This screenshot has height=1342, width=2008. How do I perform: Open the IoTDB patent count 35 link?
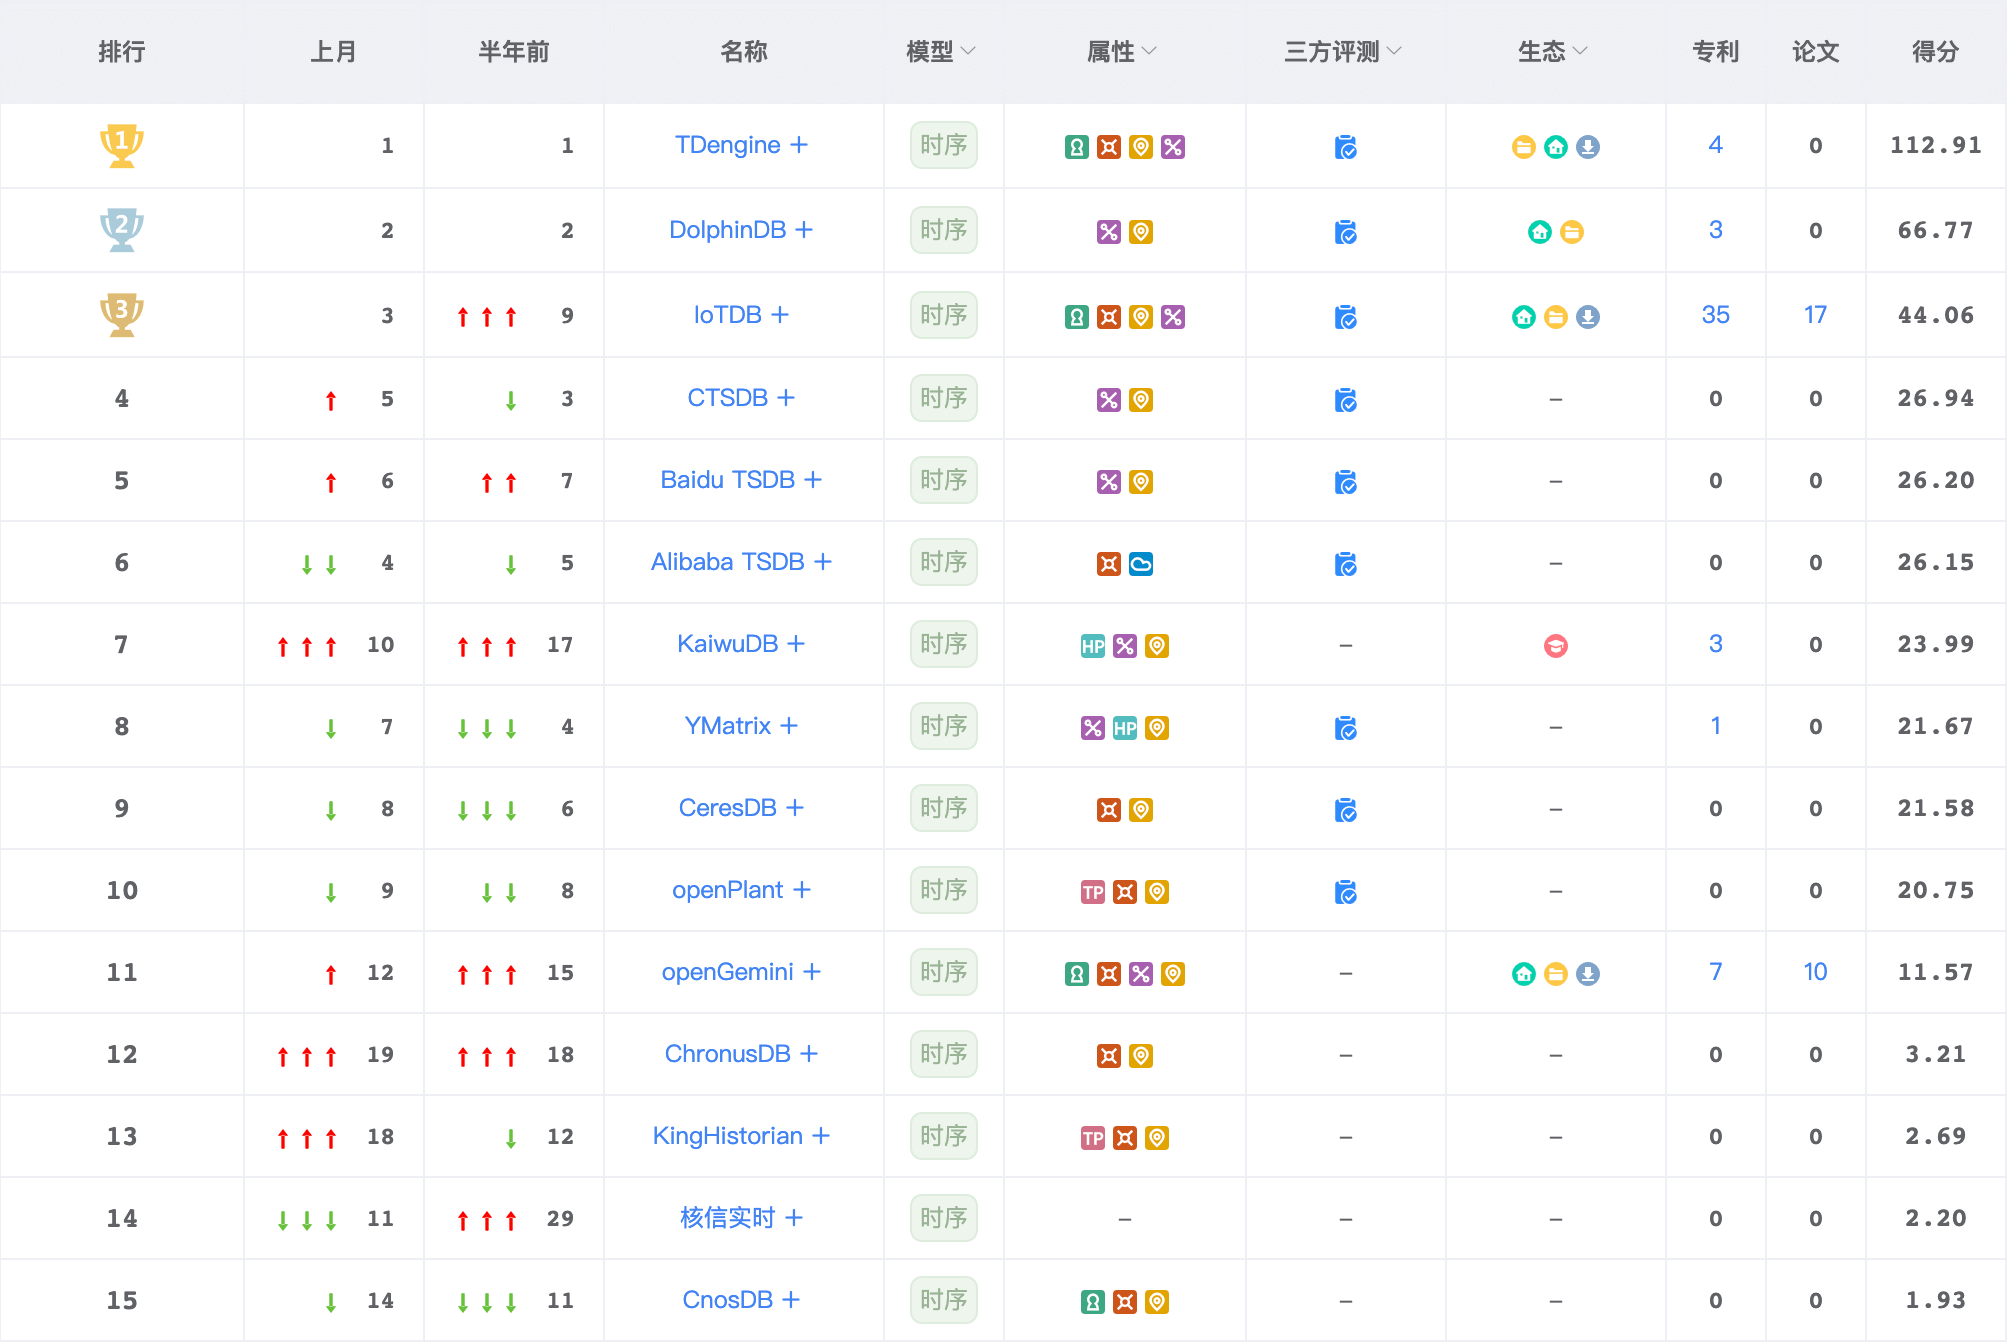[1715, 315]
